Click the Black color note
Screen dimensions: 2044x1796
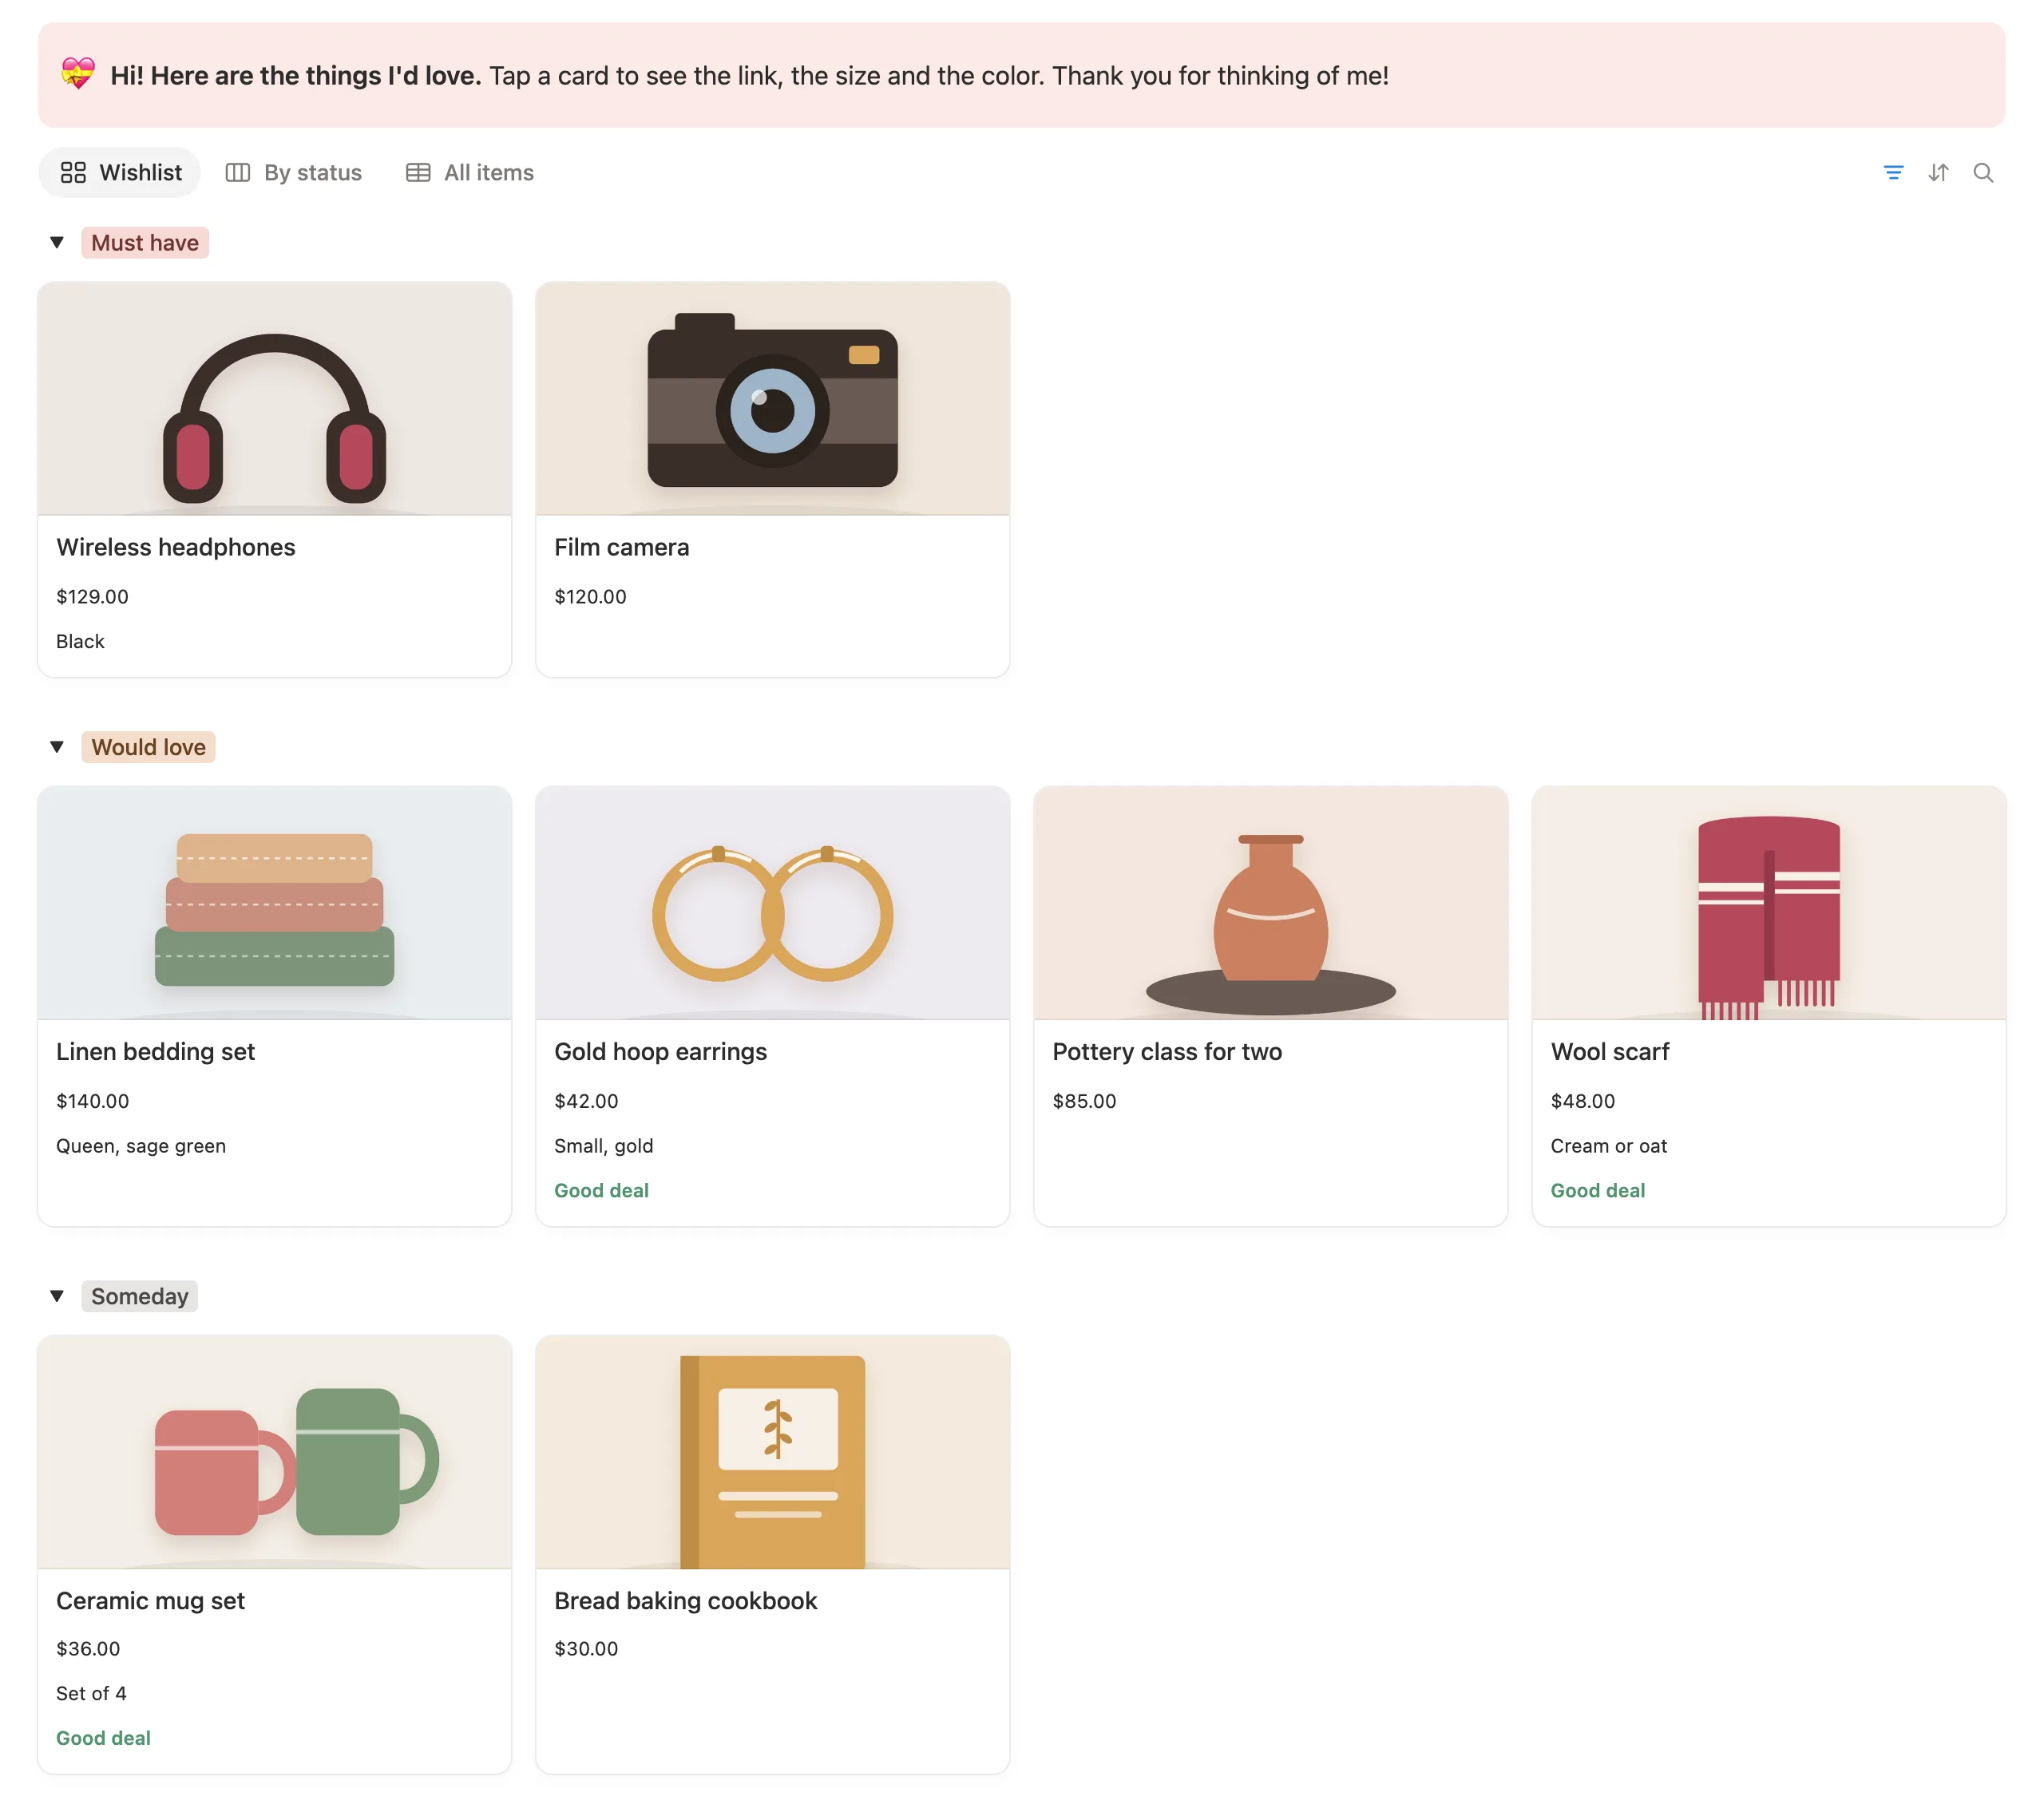[80, 642]
